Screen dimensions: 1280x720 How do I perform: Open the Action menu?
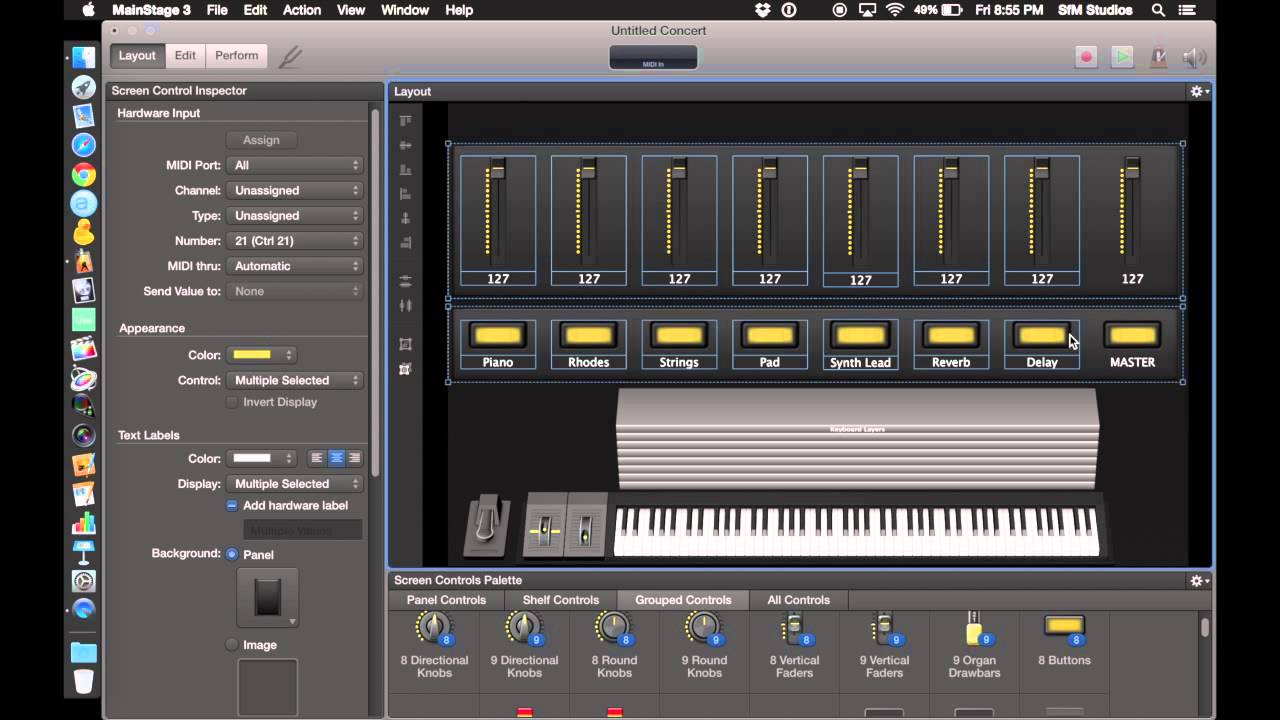point(301,10)
